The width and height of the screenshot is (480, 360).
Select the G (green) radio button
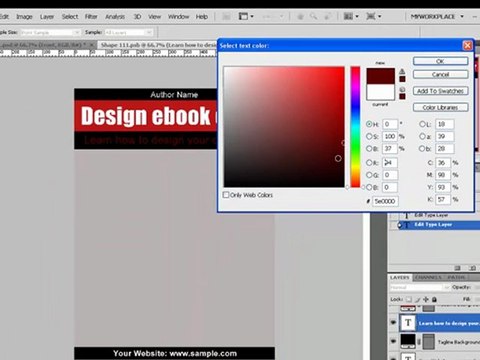click(x=369, y=175)
